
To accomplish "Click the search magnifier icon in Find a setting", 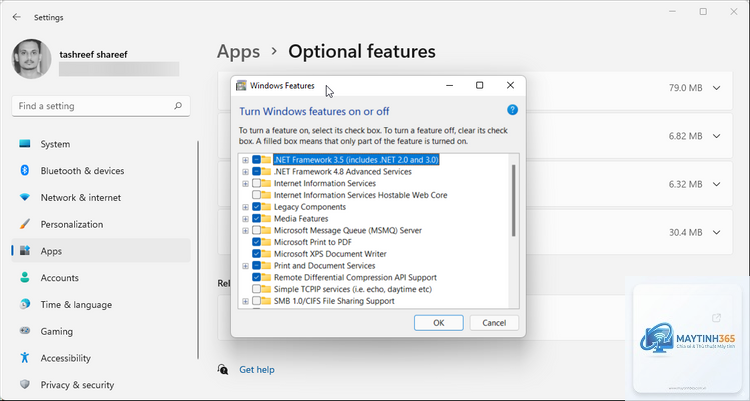I will coord(178,106).
